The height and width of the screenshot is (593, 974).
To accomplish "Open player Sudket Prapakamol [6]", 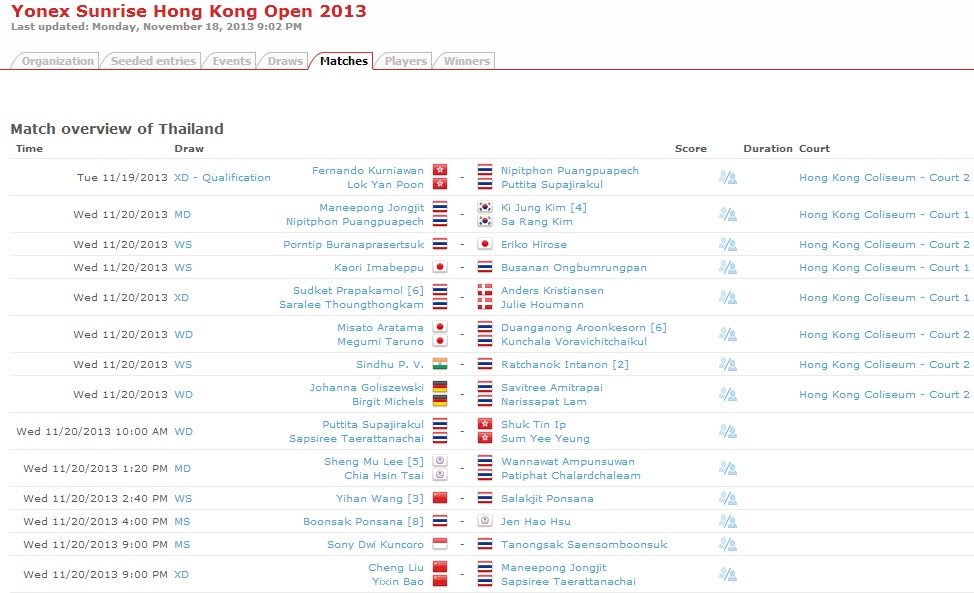I will [x=358, y=291].
